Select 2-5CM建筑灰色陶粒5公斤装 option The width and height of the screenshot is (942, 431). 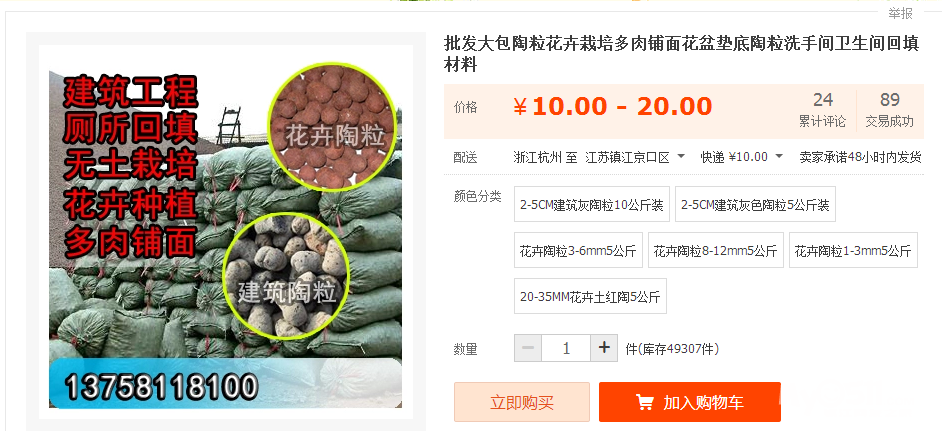point(755,204)
